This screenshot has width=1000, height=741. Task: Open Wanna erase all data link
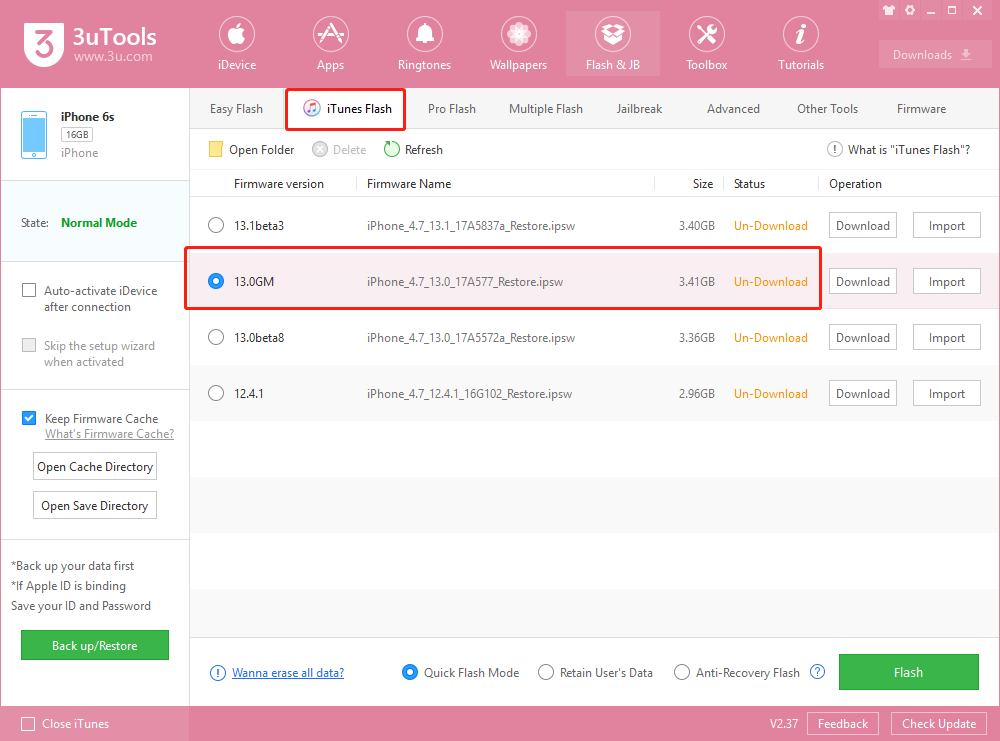pos(288,673)
